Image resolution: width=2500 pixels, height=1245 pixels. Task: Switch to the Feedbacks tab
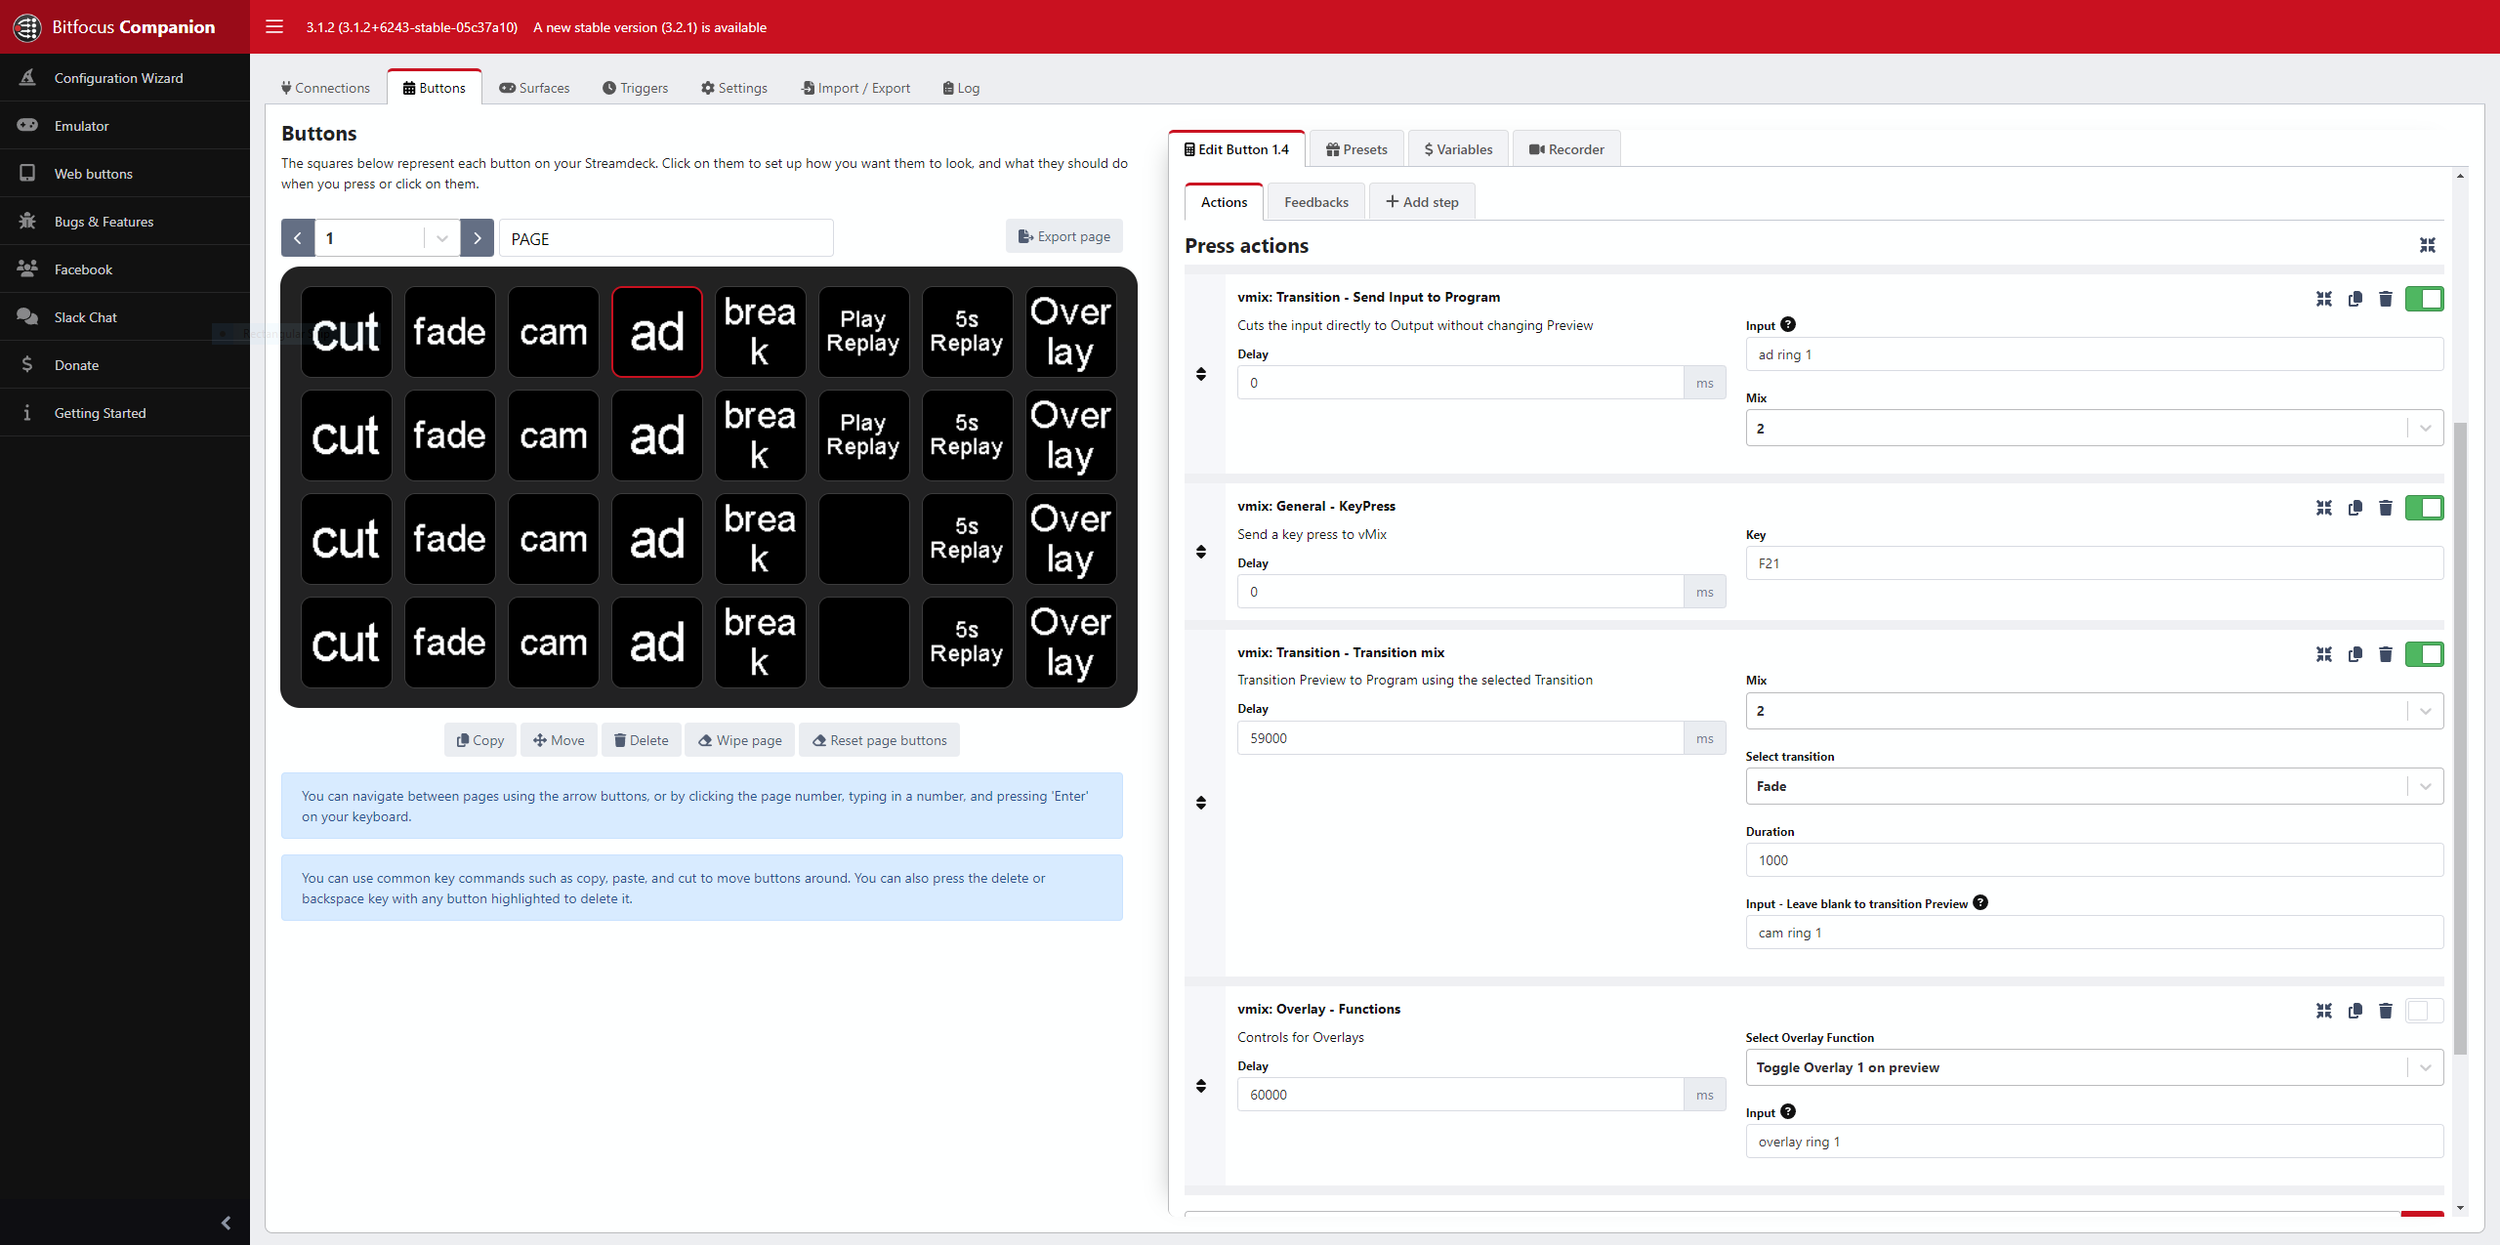[x=1315, y=202]
